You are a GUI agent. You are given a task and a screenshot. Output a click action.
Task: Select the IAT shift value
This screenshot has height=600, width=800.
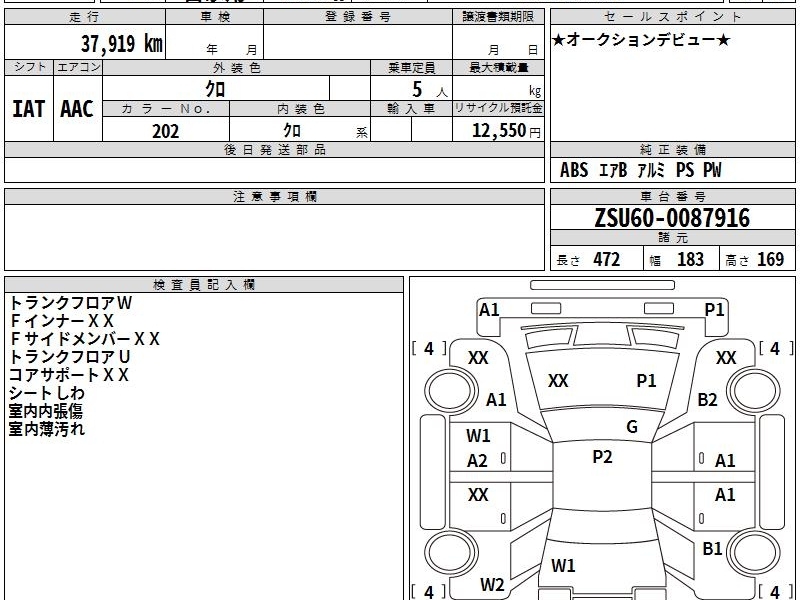pos(29,109)
